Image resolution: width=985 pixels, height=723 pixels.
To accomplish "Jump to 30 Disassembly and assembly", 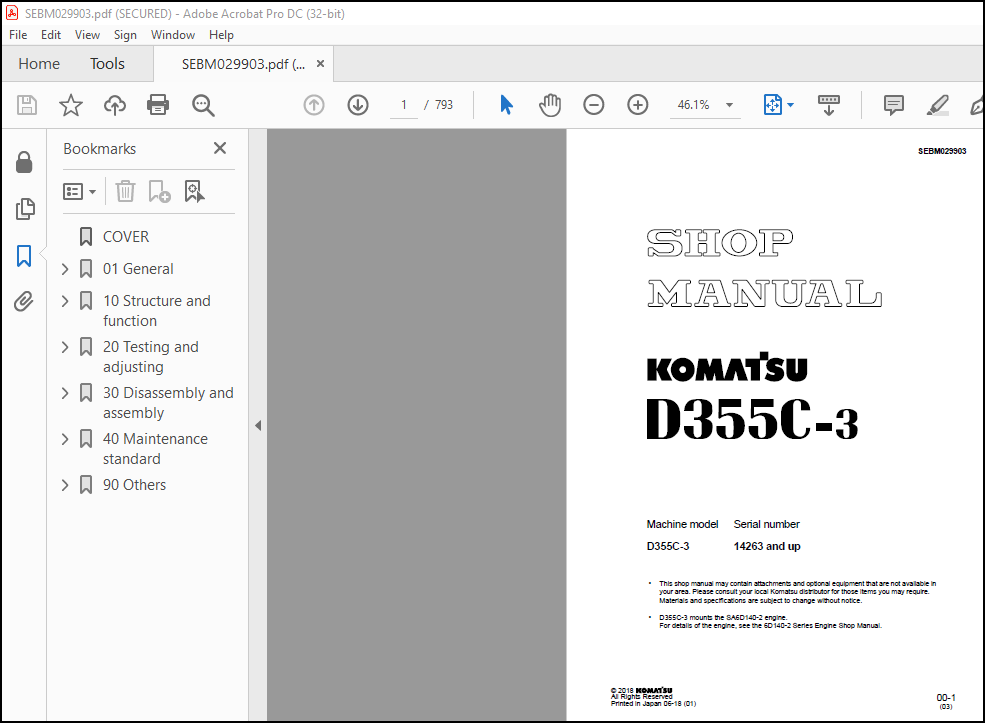I will [x=168, y=403].
